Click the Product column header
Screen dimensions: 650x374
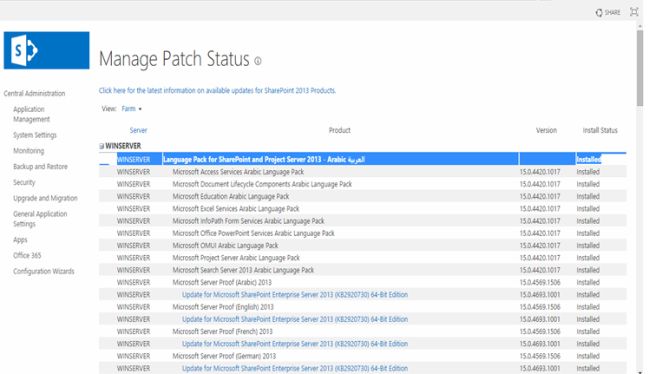[x=340, y=130]
